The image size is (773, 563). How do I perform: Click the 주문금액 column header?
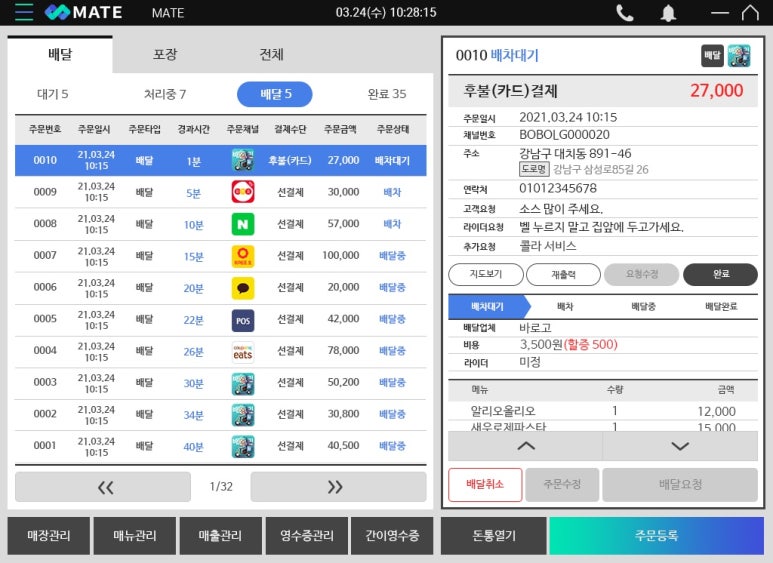point(340,129)
